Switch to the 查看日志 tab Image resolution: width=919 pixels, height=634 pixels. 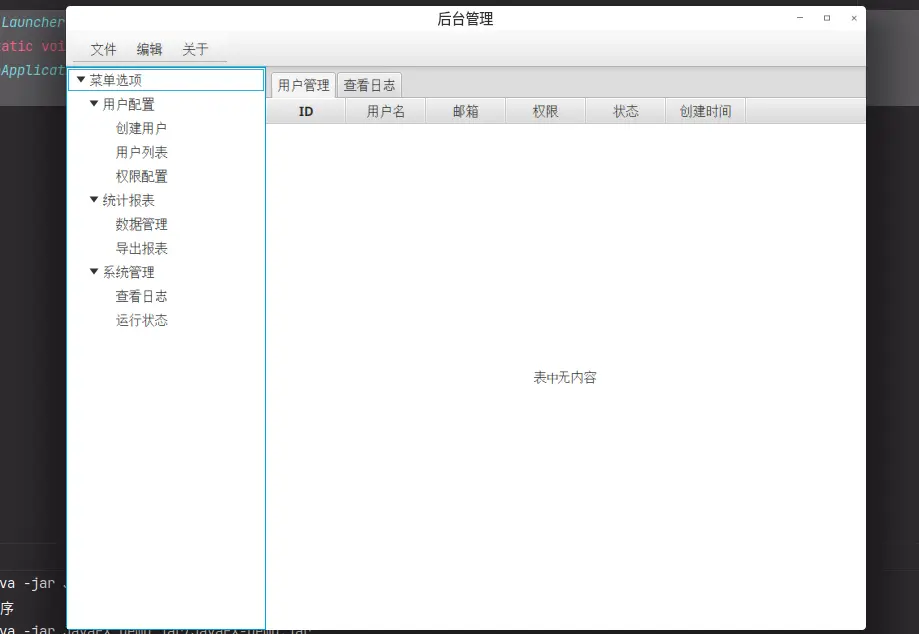(369, 86)
